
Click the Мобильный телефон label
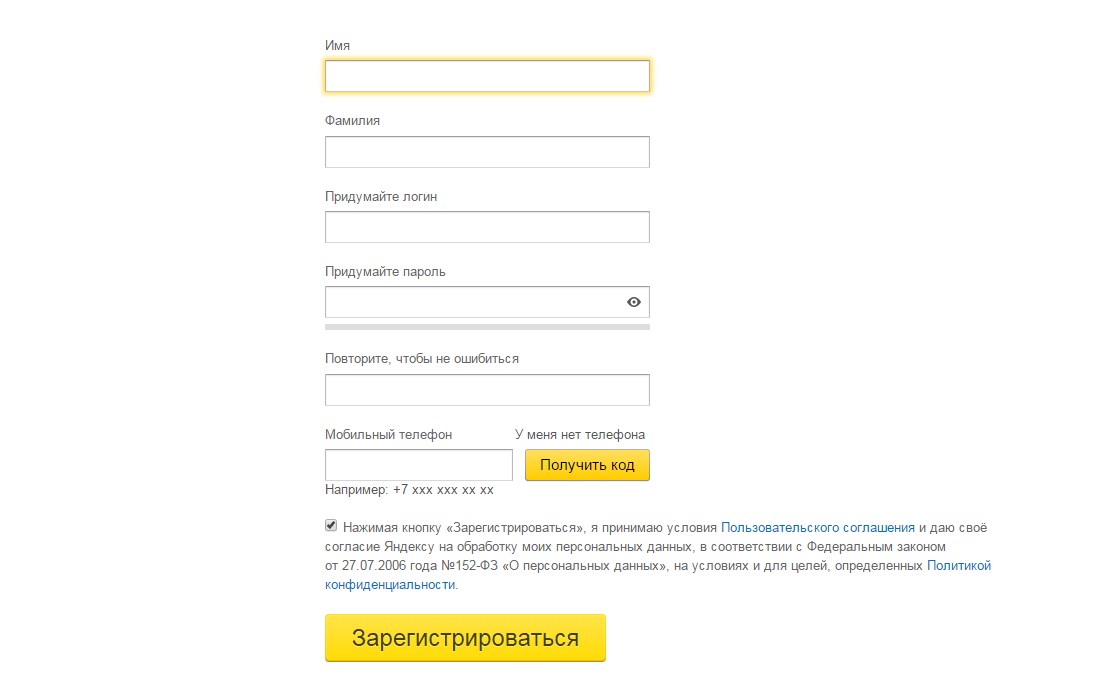pos(388,435)
